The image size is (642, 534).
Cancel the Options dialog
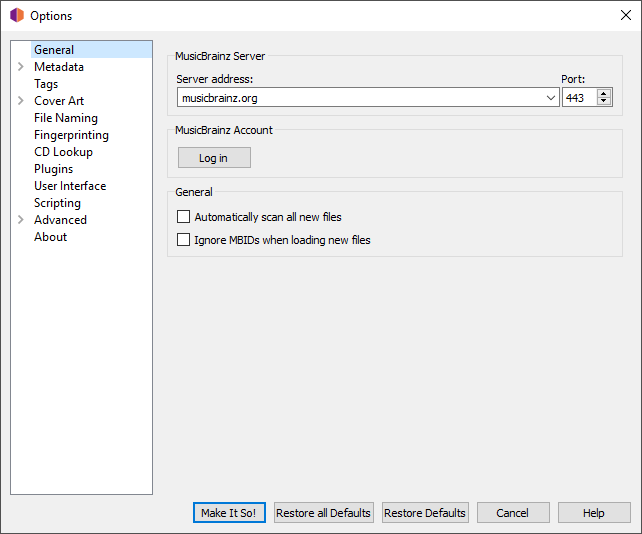pyautogui.click(x=513, y=512)
